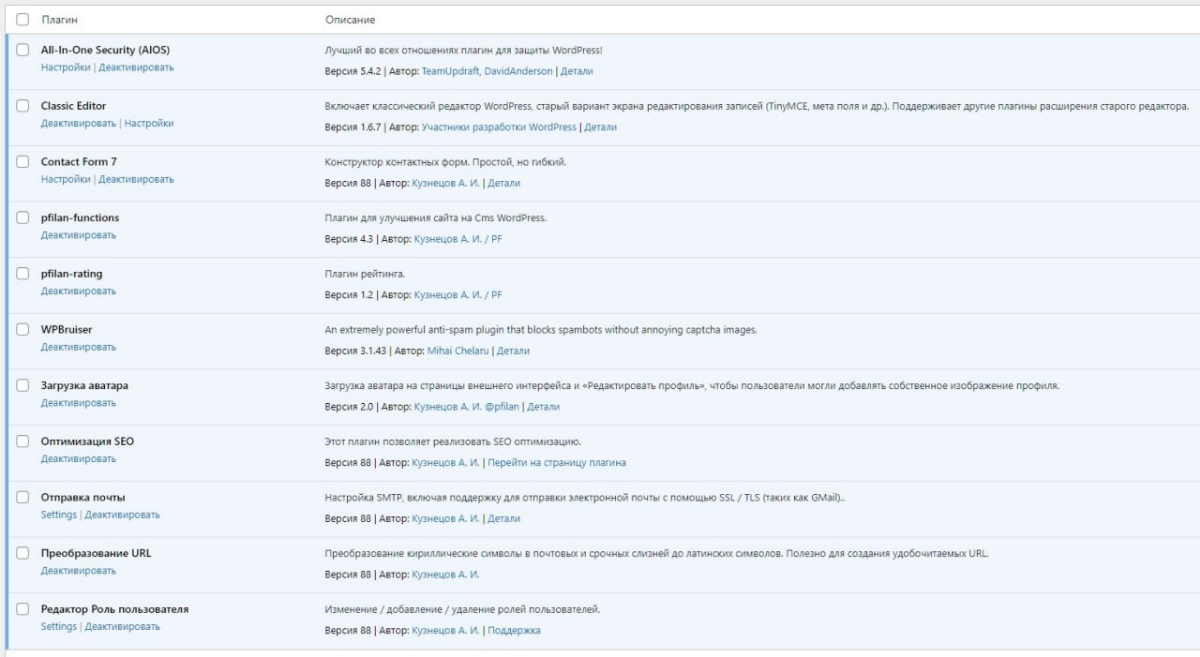Select the Оптимизация SEO checkbox
1200x657 pixels.
pos(23,441)
